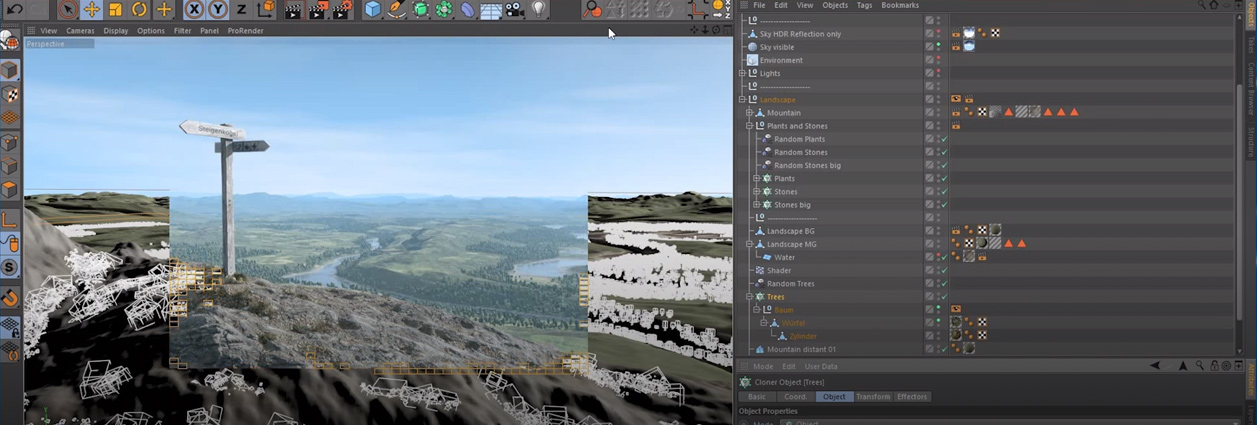Click the Undo arrow icon
The width and height of the screenshot is (1257, 425).
click(x=15, y=9)
